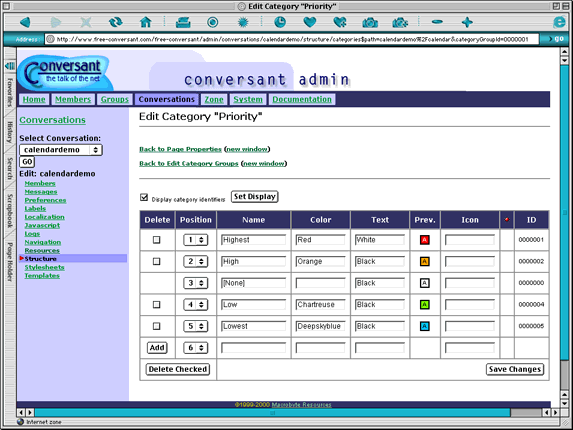Open the Macrobyte Resources footer link
This screenshot has height=430, width=573.
pos(301,404)
